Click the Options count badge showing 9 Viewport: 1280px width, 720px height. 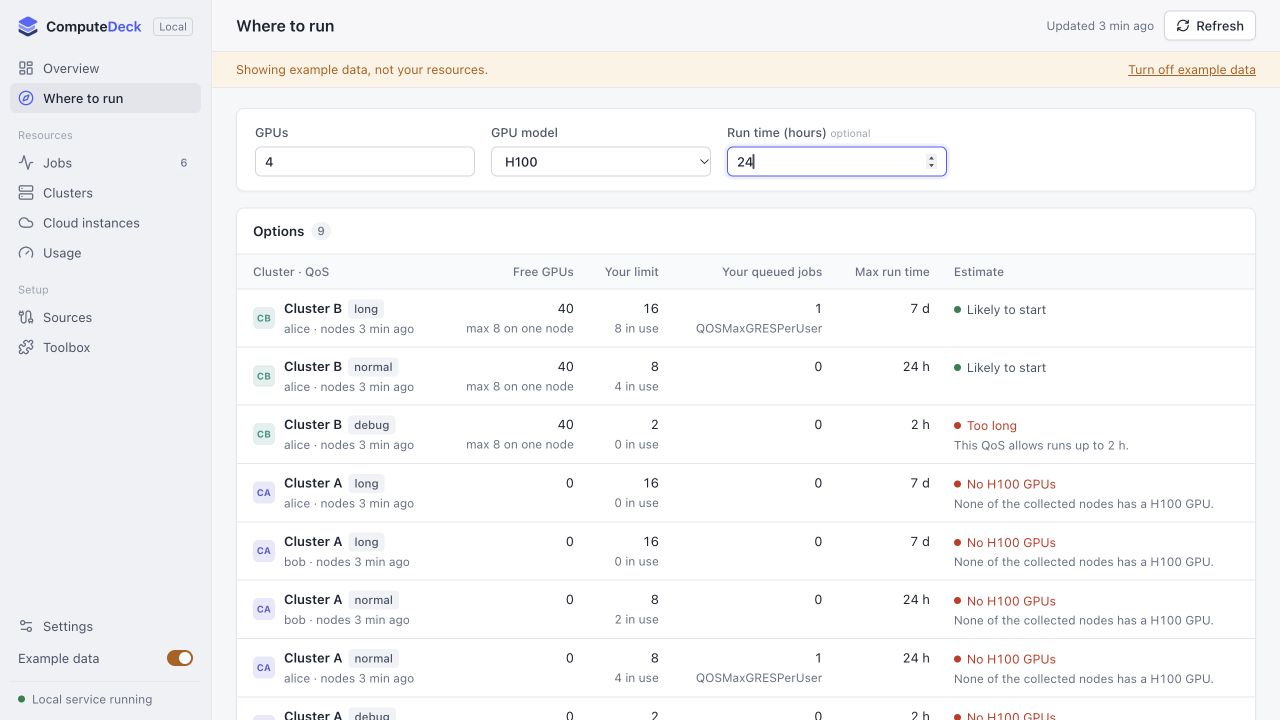(x=321, y=231)
